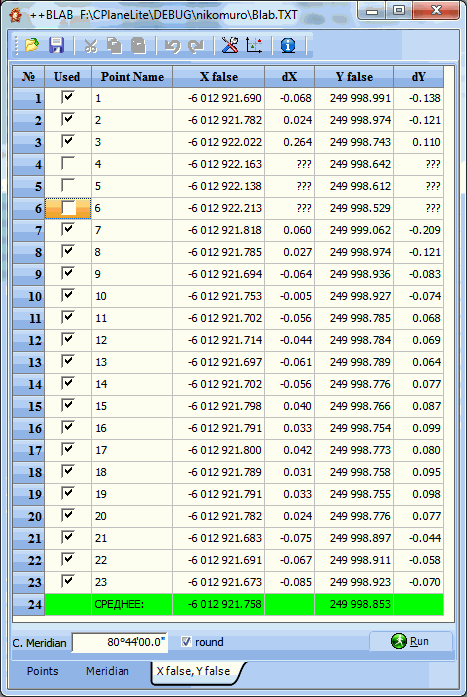Click the Copy icon in toolbar
Viewport: 467px width, 697px height.
114,46
